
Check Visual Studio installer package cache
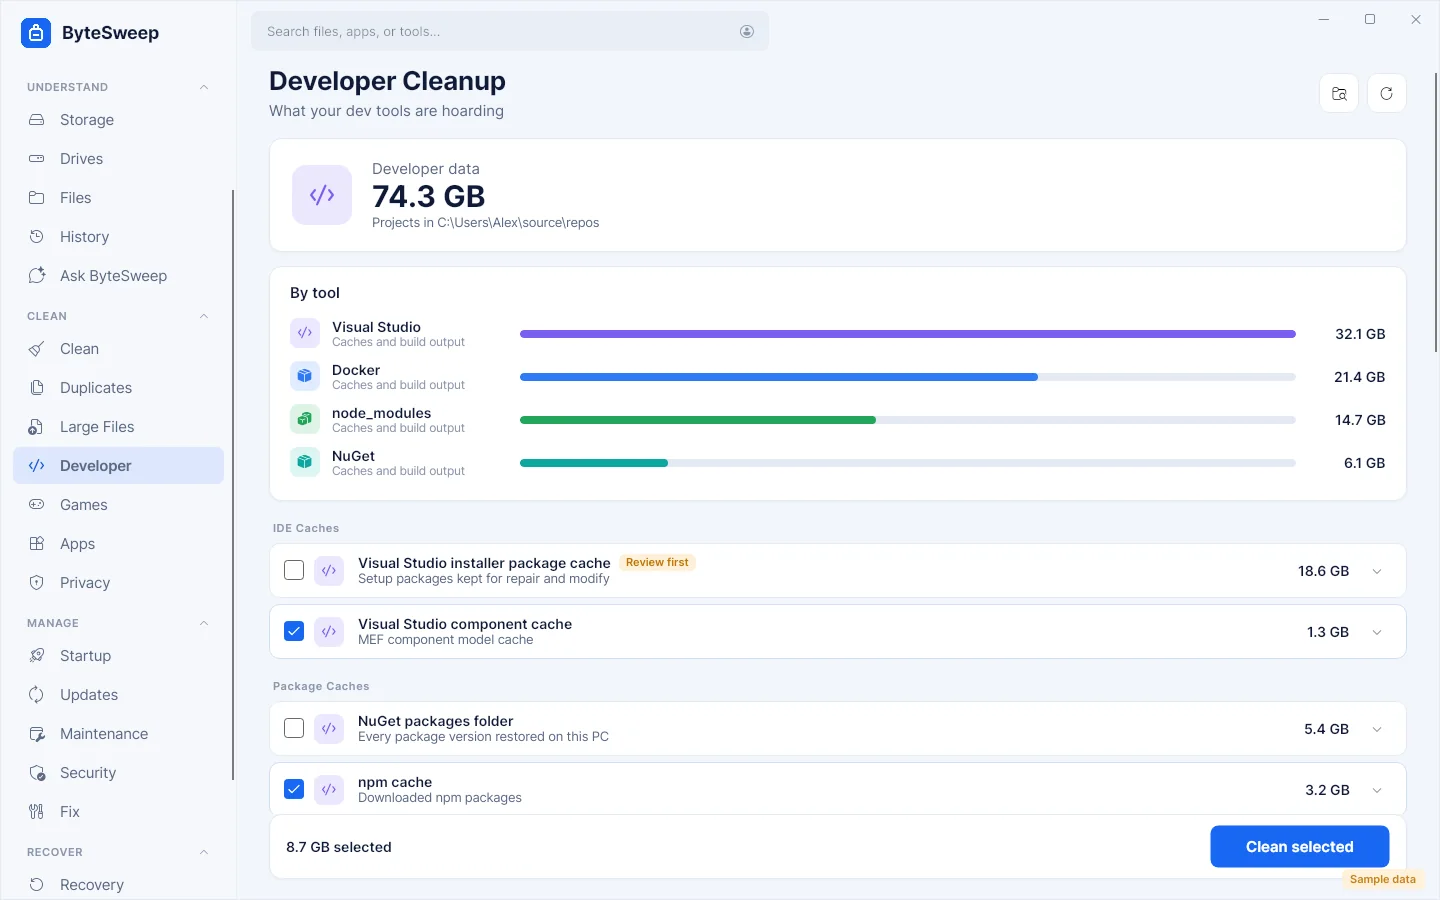tap(294, 571)
